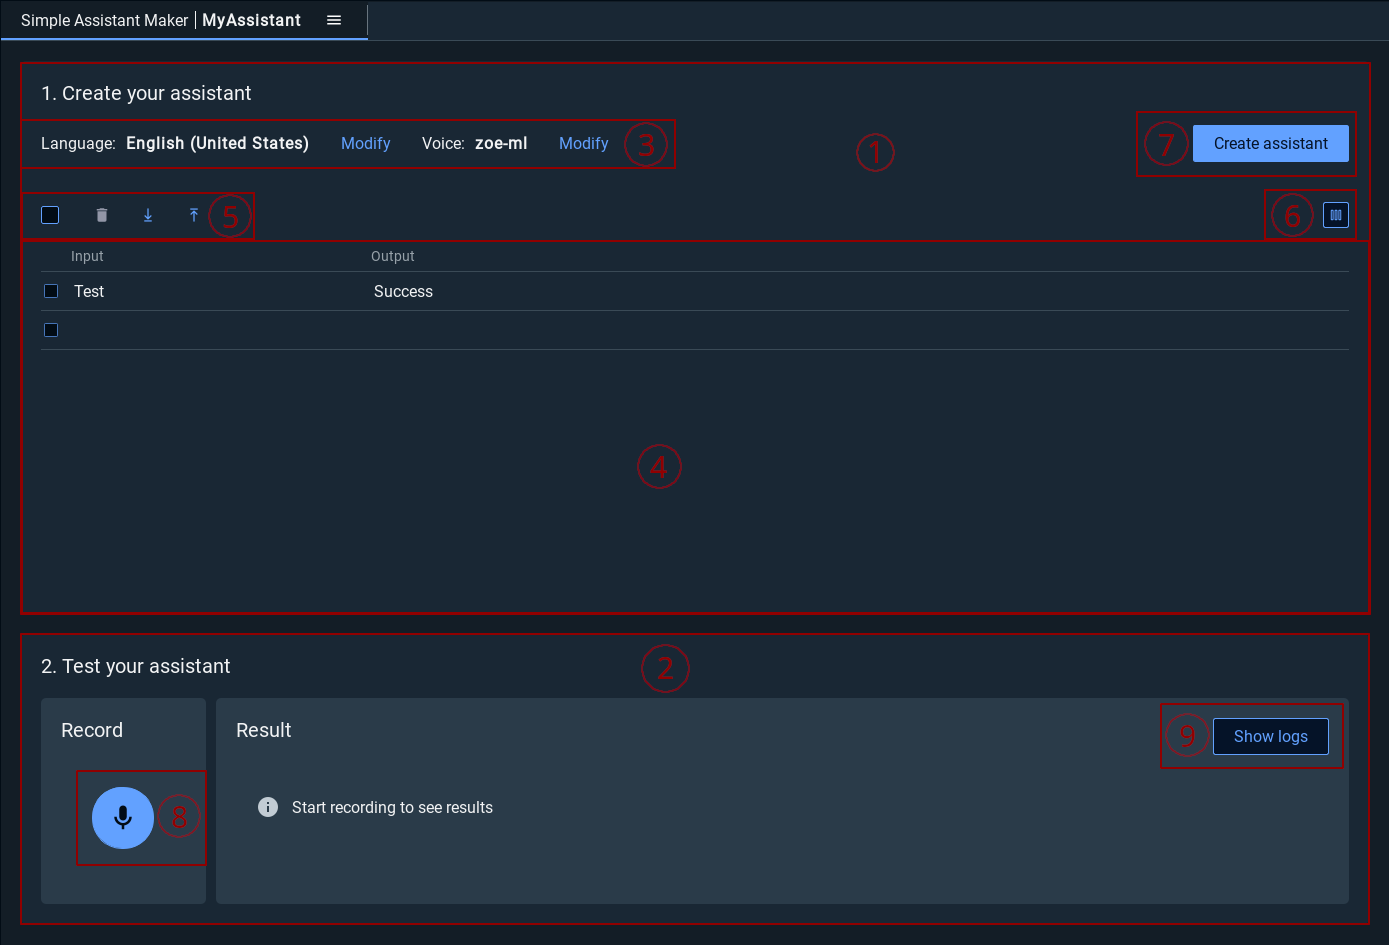Toggle the column view icon
Image resolution: width=1389 pixels, height=945 pixels.
(1335, 215)
